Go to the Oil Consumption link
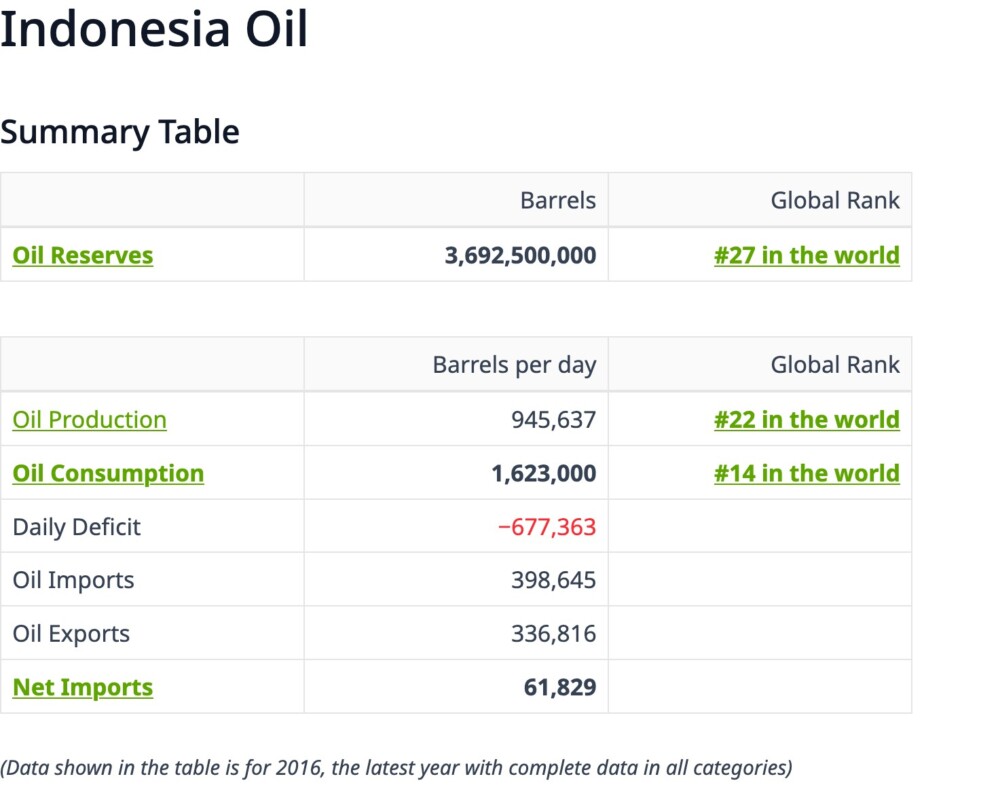Screen dimensions: 998x800 point(108,473)
